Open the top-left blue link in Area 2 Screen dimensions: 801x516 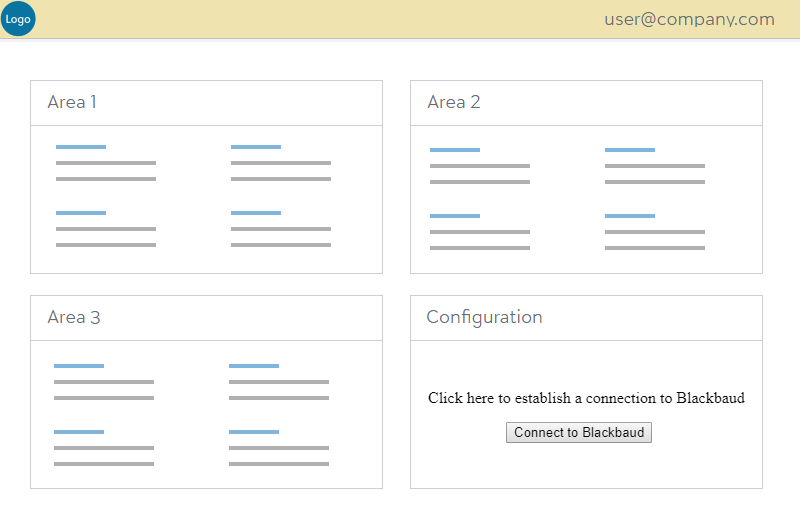coord(455,150)
